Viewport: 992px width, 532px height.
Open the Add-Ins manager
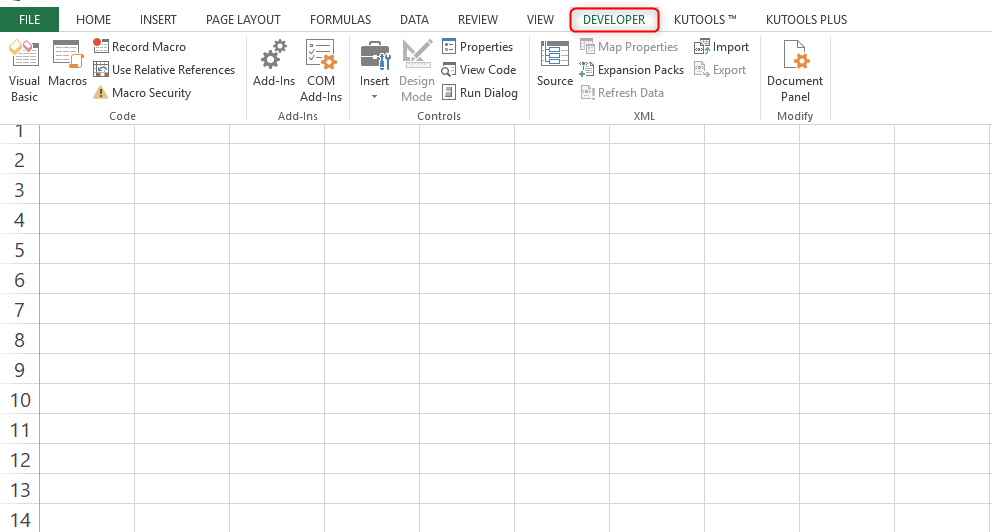[x=274, y=64]
